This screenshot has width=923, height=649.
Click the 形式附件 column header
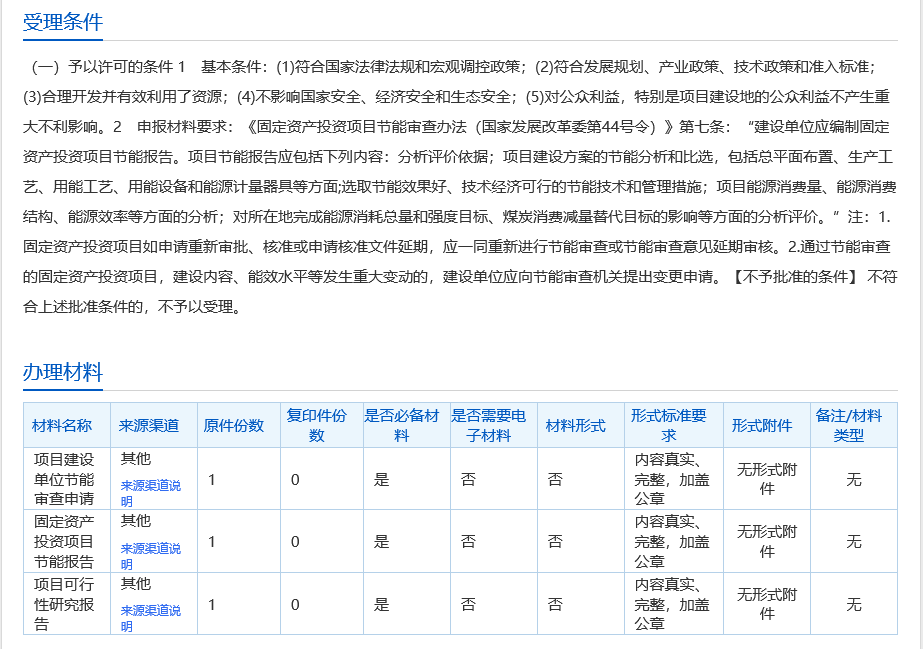(x=762, y=425)
